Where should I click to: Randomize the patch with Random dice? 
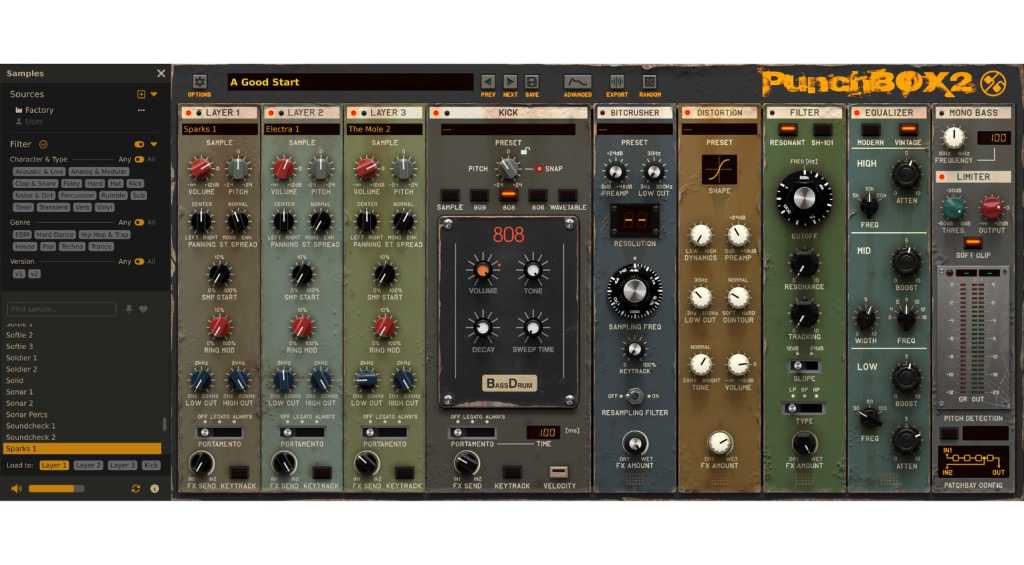point(649,82)
